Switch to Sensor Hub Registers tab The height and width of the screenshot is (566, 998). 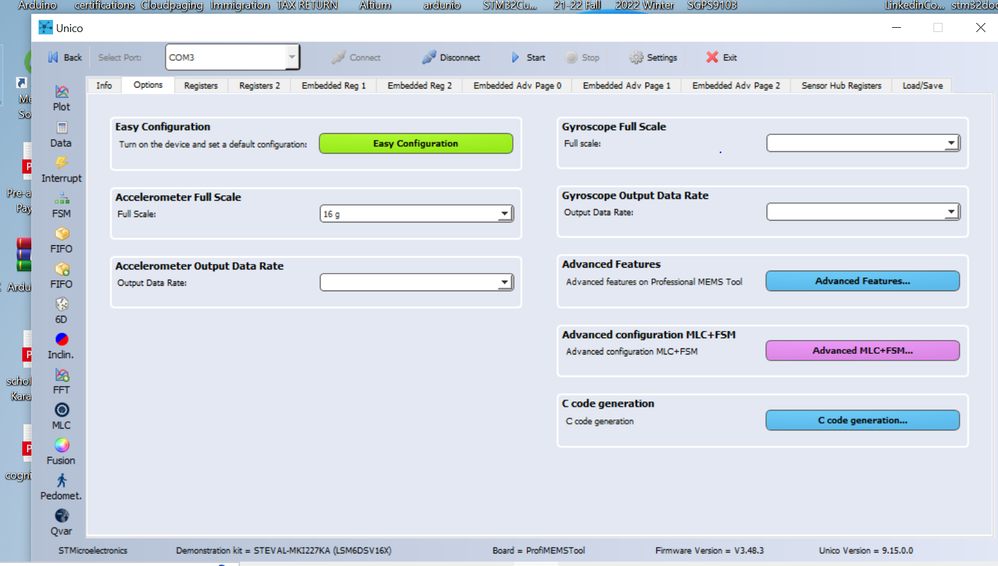tap(841, 85)
